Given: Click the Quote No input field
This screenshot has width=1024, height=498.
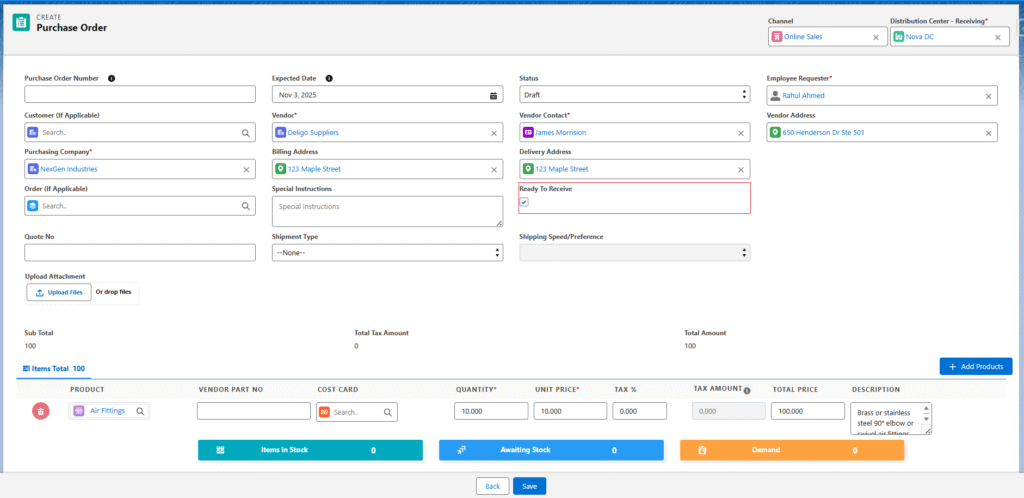Looking at the screenshot, I should click(x=140, y=253).
